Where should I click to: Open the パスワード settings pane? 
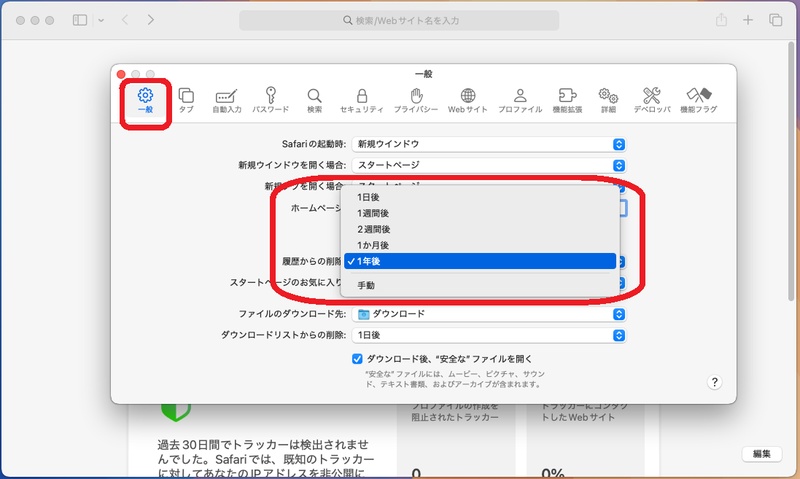(270, 100)
